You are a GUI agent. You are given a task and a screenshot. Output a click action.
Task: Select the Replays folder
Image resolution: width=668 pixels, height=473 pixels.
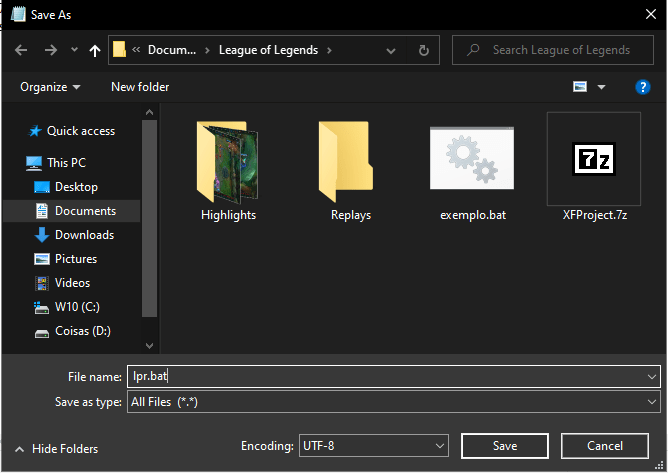point(351,170)
